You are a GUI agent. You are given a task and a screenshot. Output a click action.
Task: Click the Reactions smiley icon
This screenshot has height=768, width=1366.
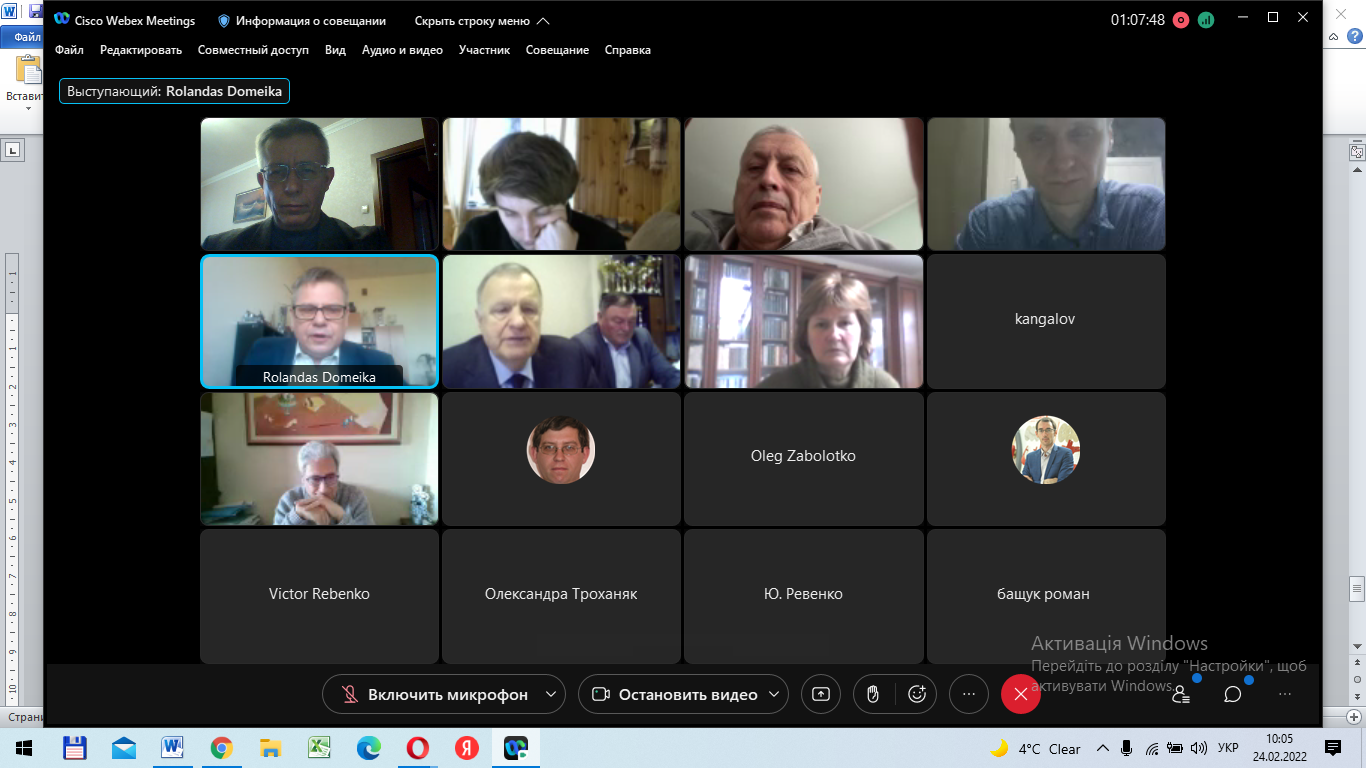click(x=917, y=694)
